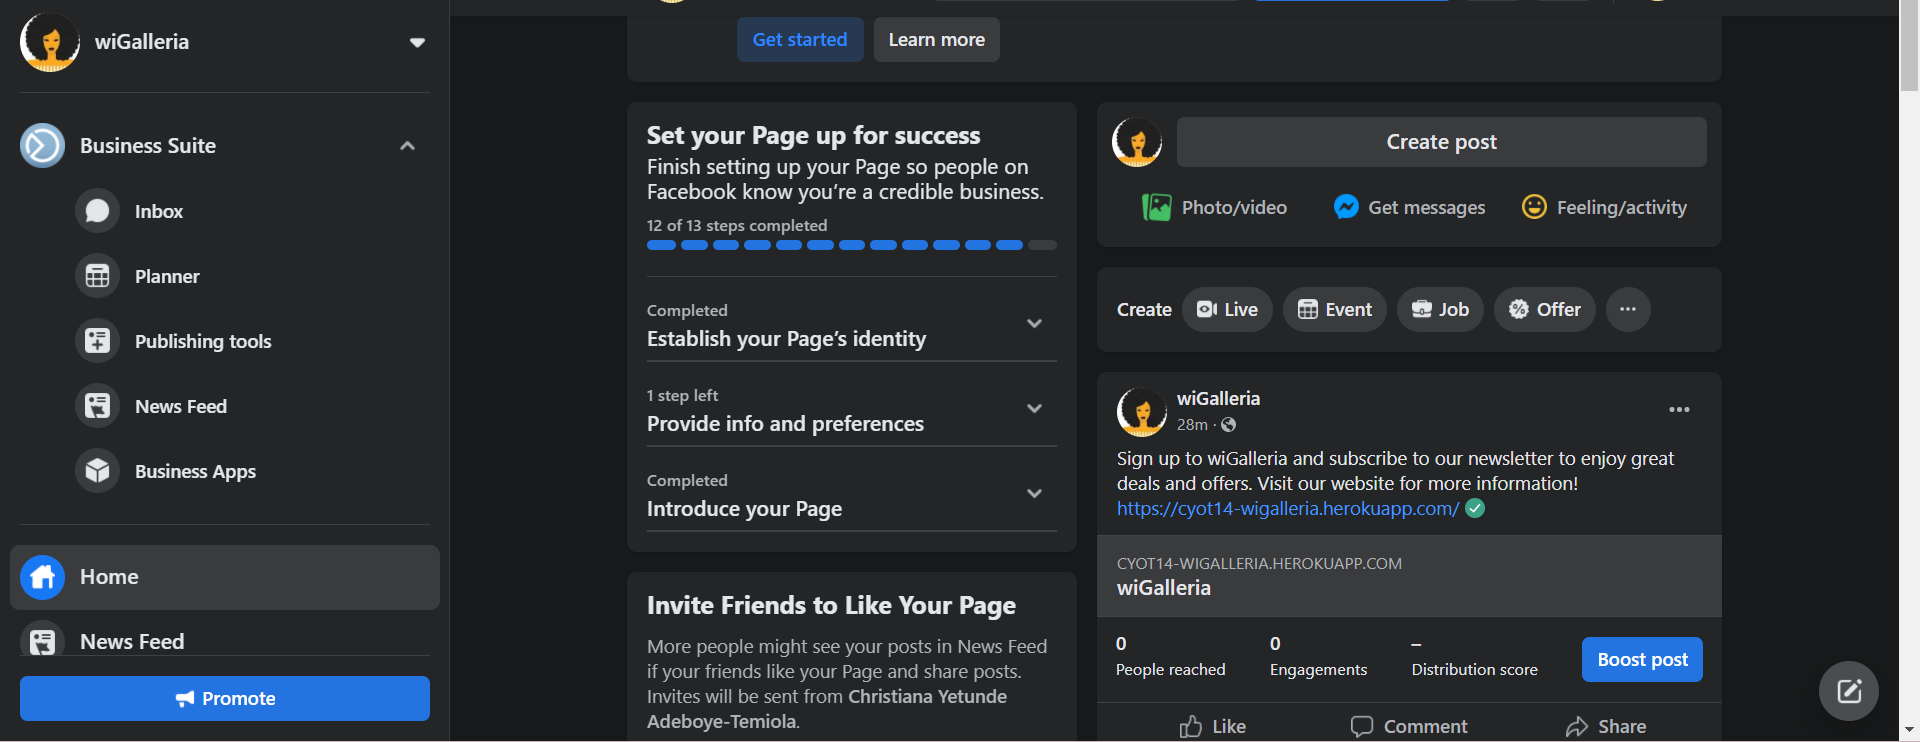Click the Promote button

(x=225, y=698)
